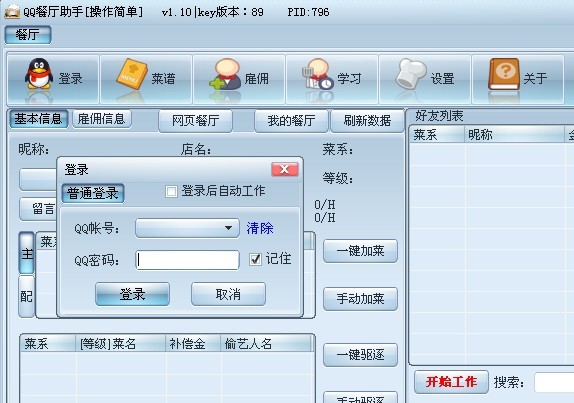Click the 菜系 column header in the bottom table
The width and height of the screenshot is (574, 403).
(48, 344)
